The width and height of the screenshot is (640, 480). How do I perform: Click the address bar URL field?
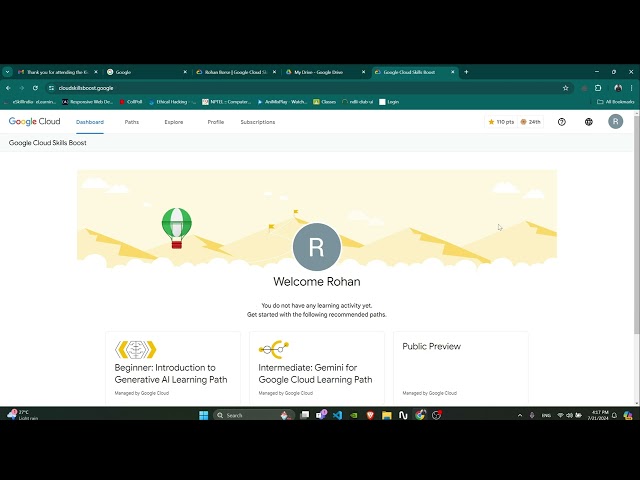[x=306, y=88]
